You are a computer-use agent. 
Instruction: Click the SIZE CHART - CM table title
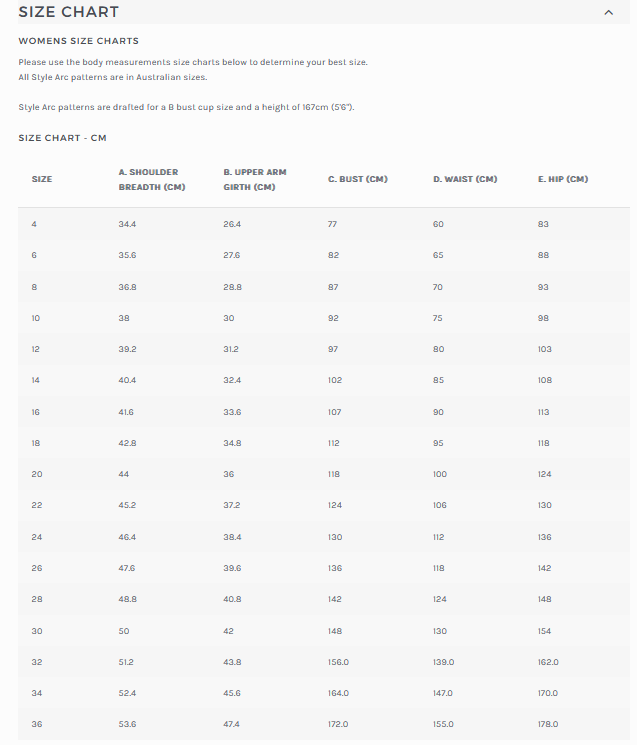click(62, 138)
